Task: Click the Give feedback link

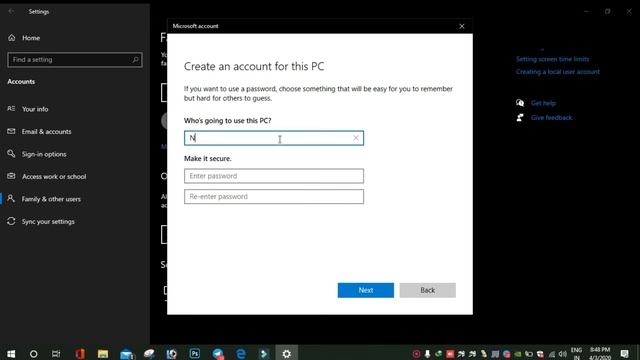Action: tap(551, 118)
